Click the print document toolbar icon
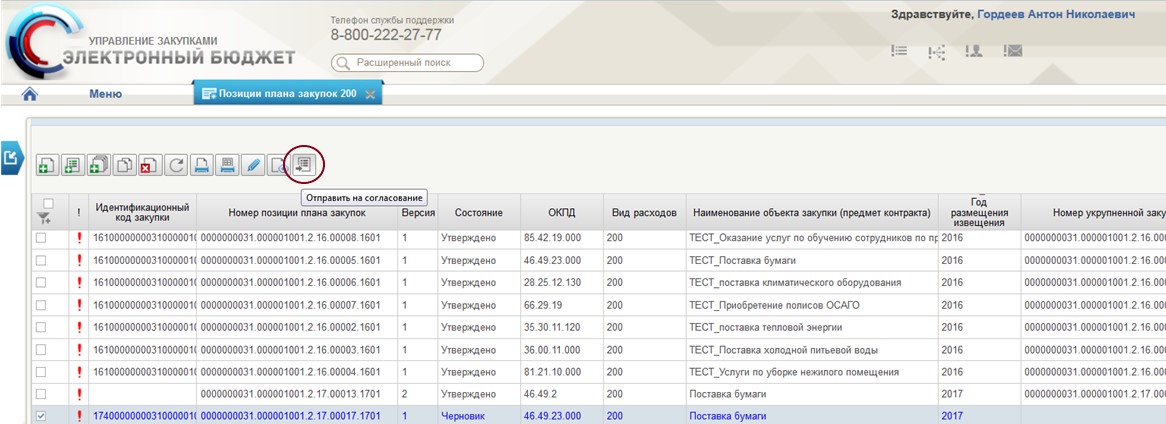The height and width of the screenshot is (424, 1166). tap(201, 165)
